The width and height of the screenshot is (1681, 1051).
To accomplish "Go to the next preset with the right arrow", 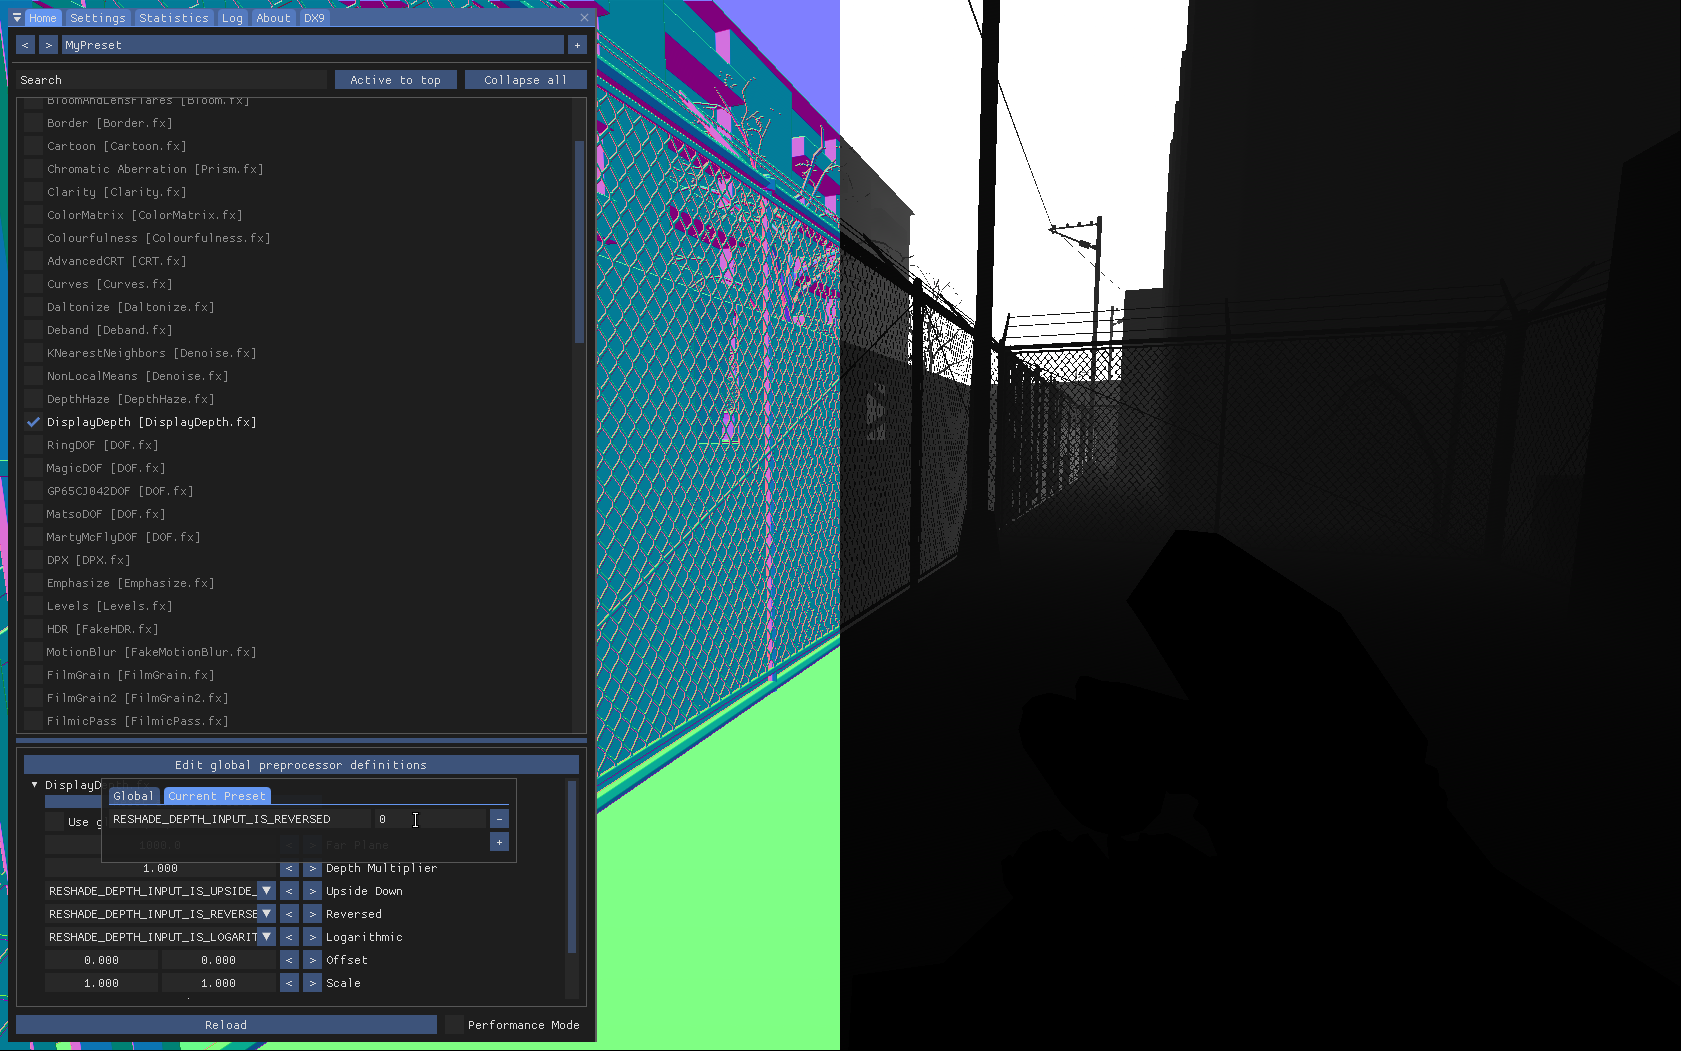I will [x=48, y=45].
